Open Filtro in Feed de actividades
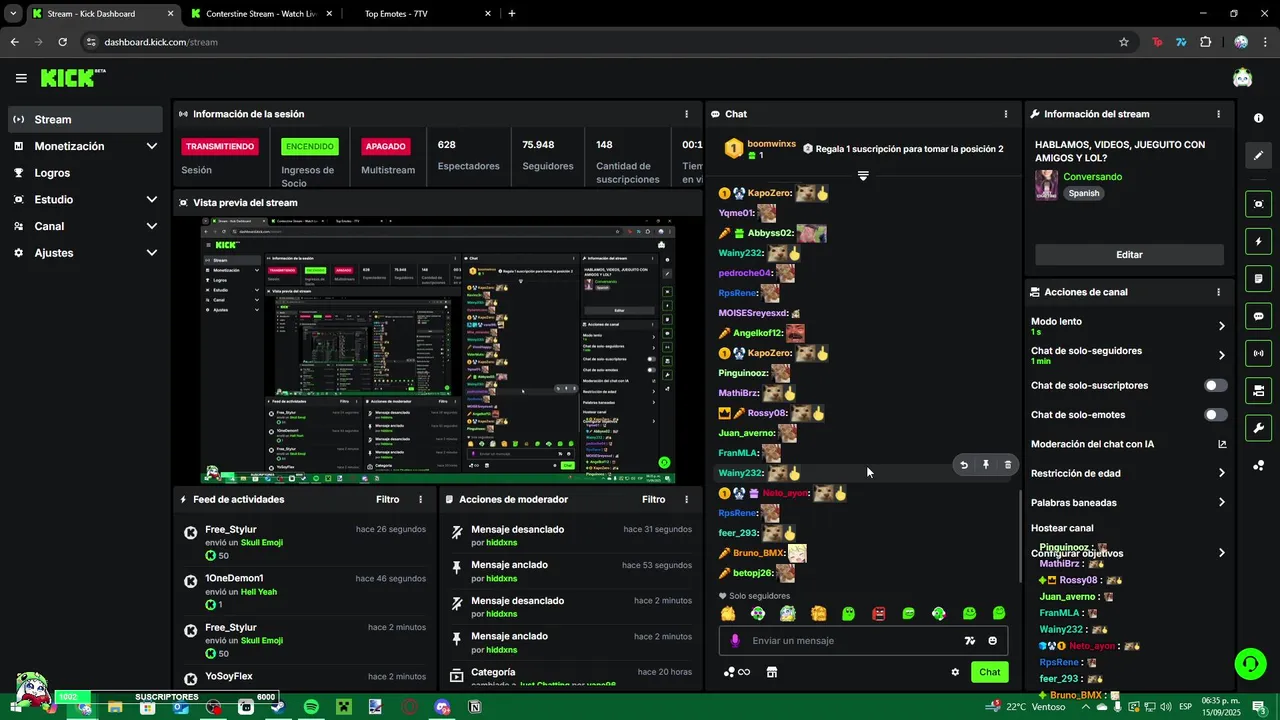 coord(388,499)
